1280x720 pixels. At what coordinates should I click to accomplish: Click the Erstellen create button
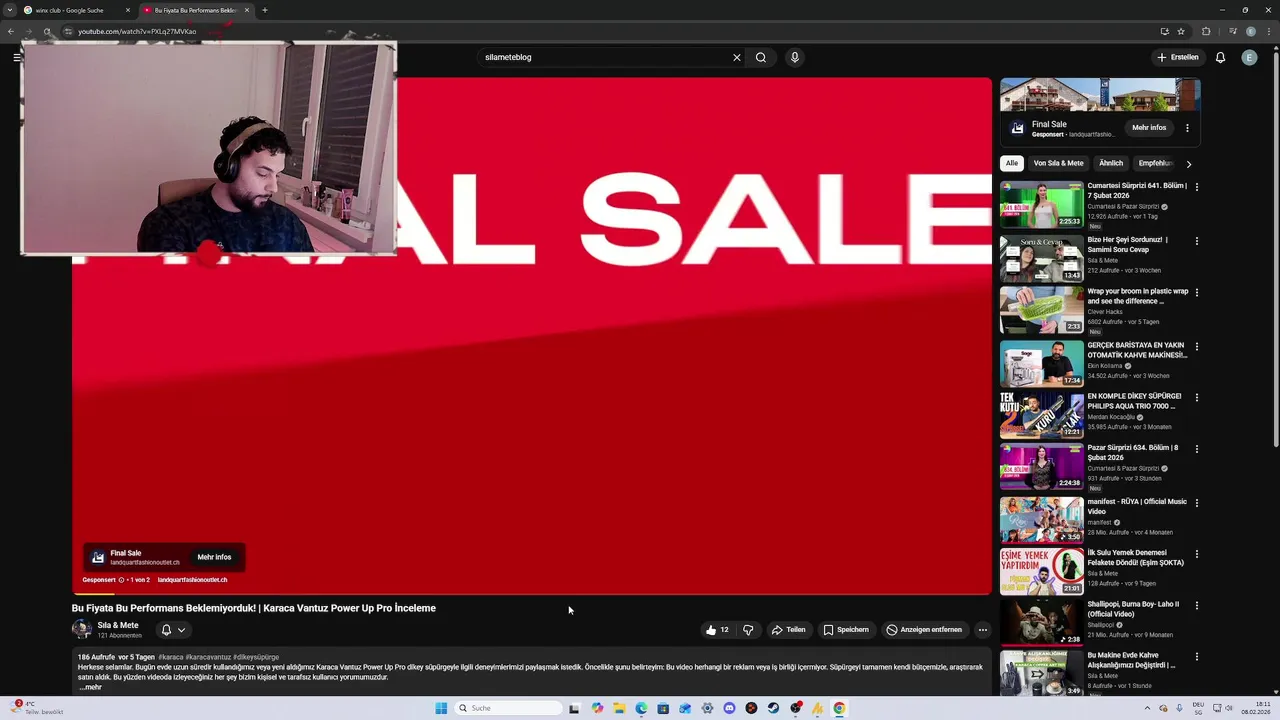[x=1177, y=57]
